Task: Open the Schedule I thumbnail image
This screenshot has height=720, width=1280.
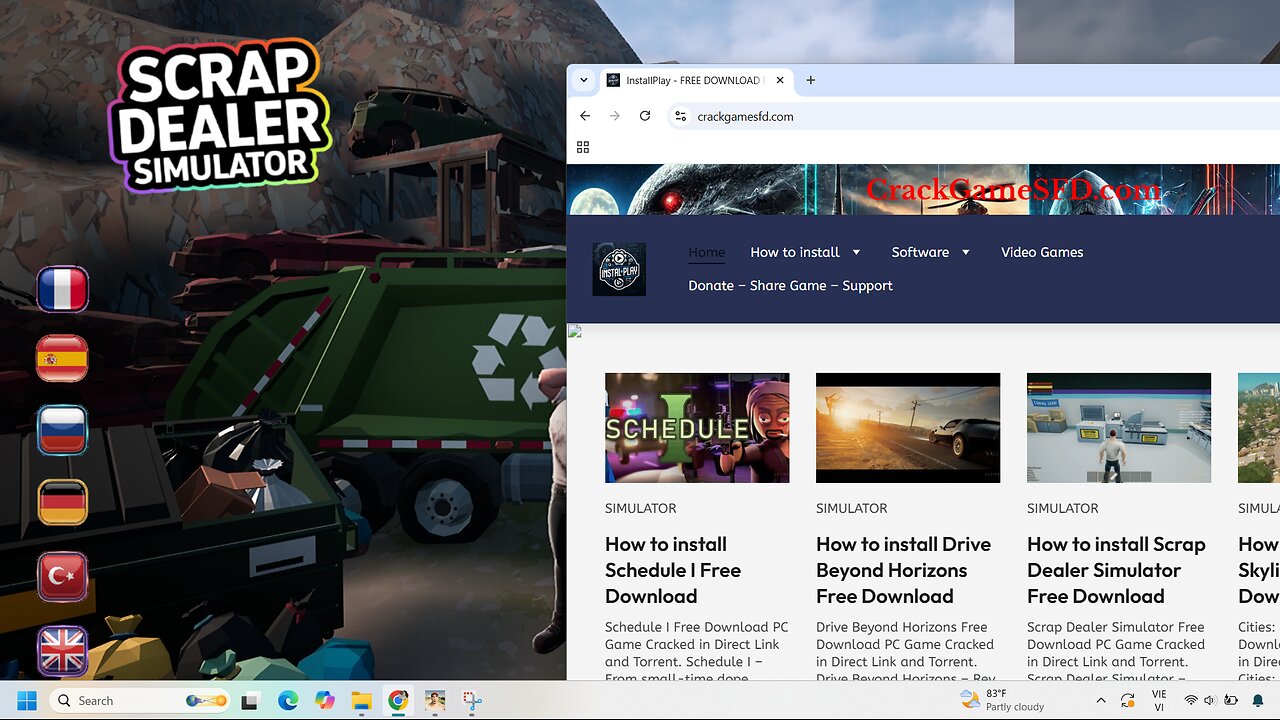Action: click(x=697, y=428)
